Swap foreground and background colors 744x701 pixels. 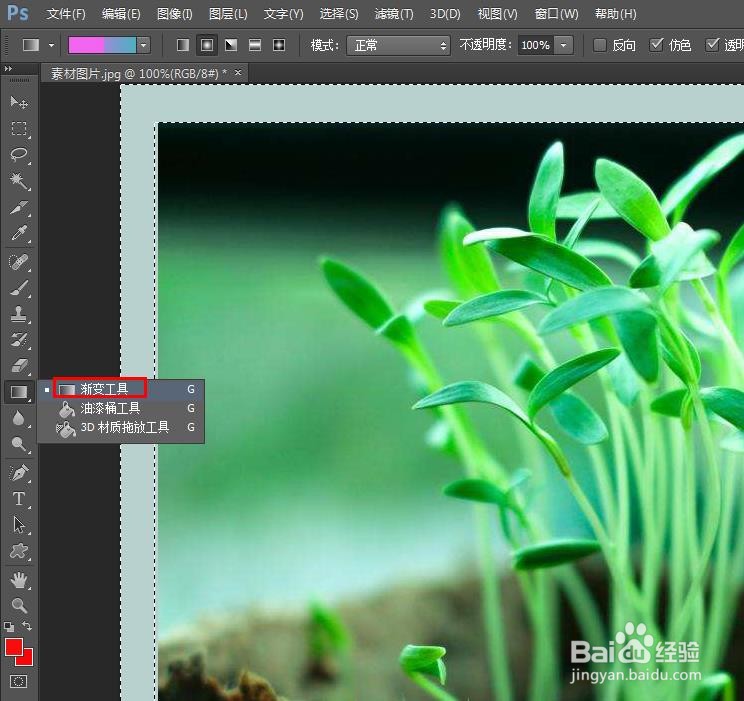tap(27, 626)
